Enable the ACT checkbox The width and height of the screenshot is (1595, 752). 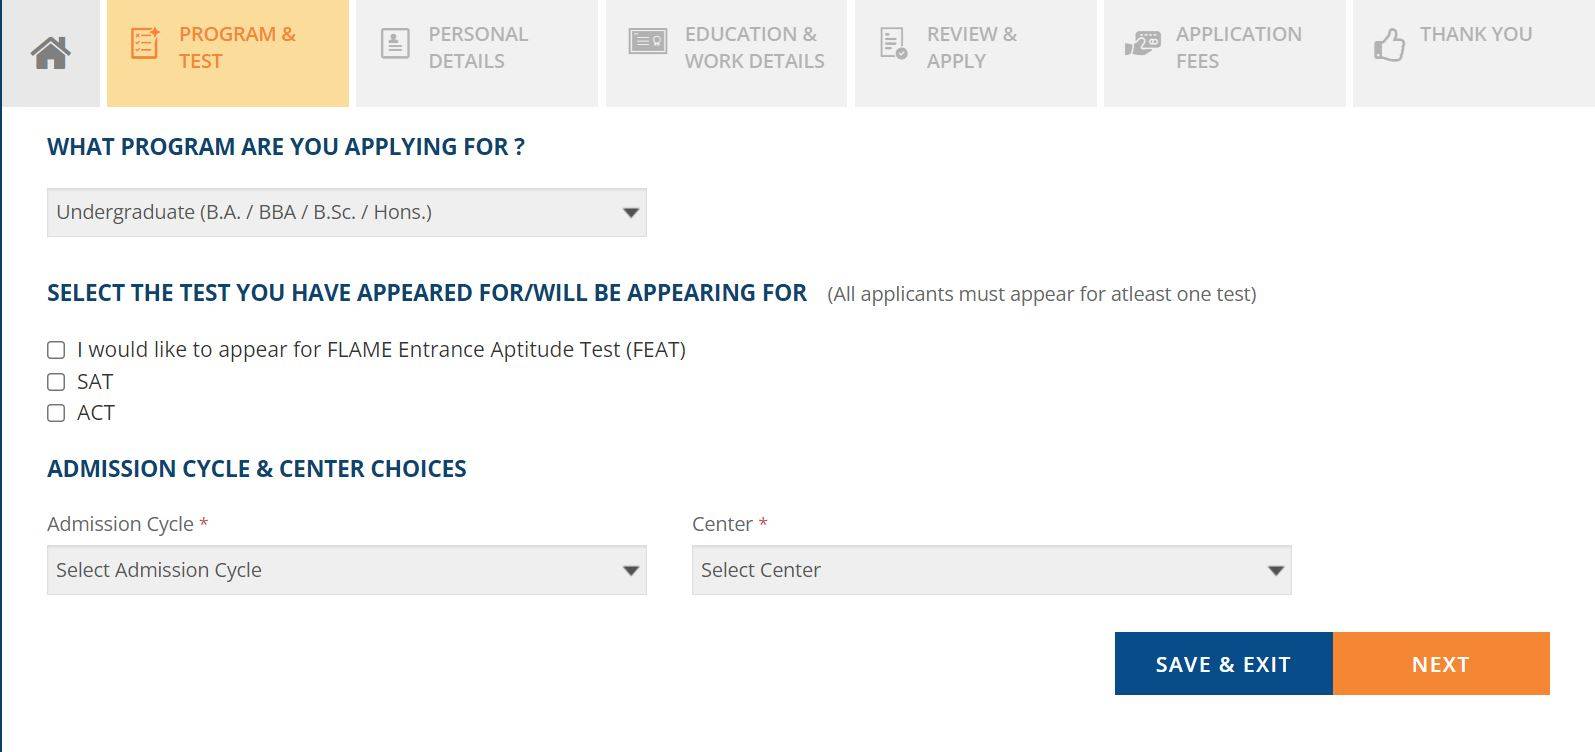click(56, 413)
